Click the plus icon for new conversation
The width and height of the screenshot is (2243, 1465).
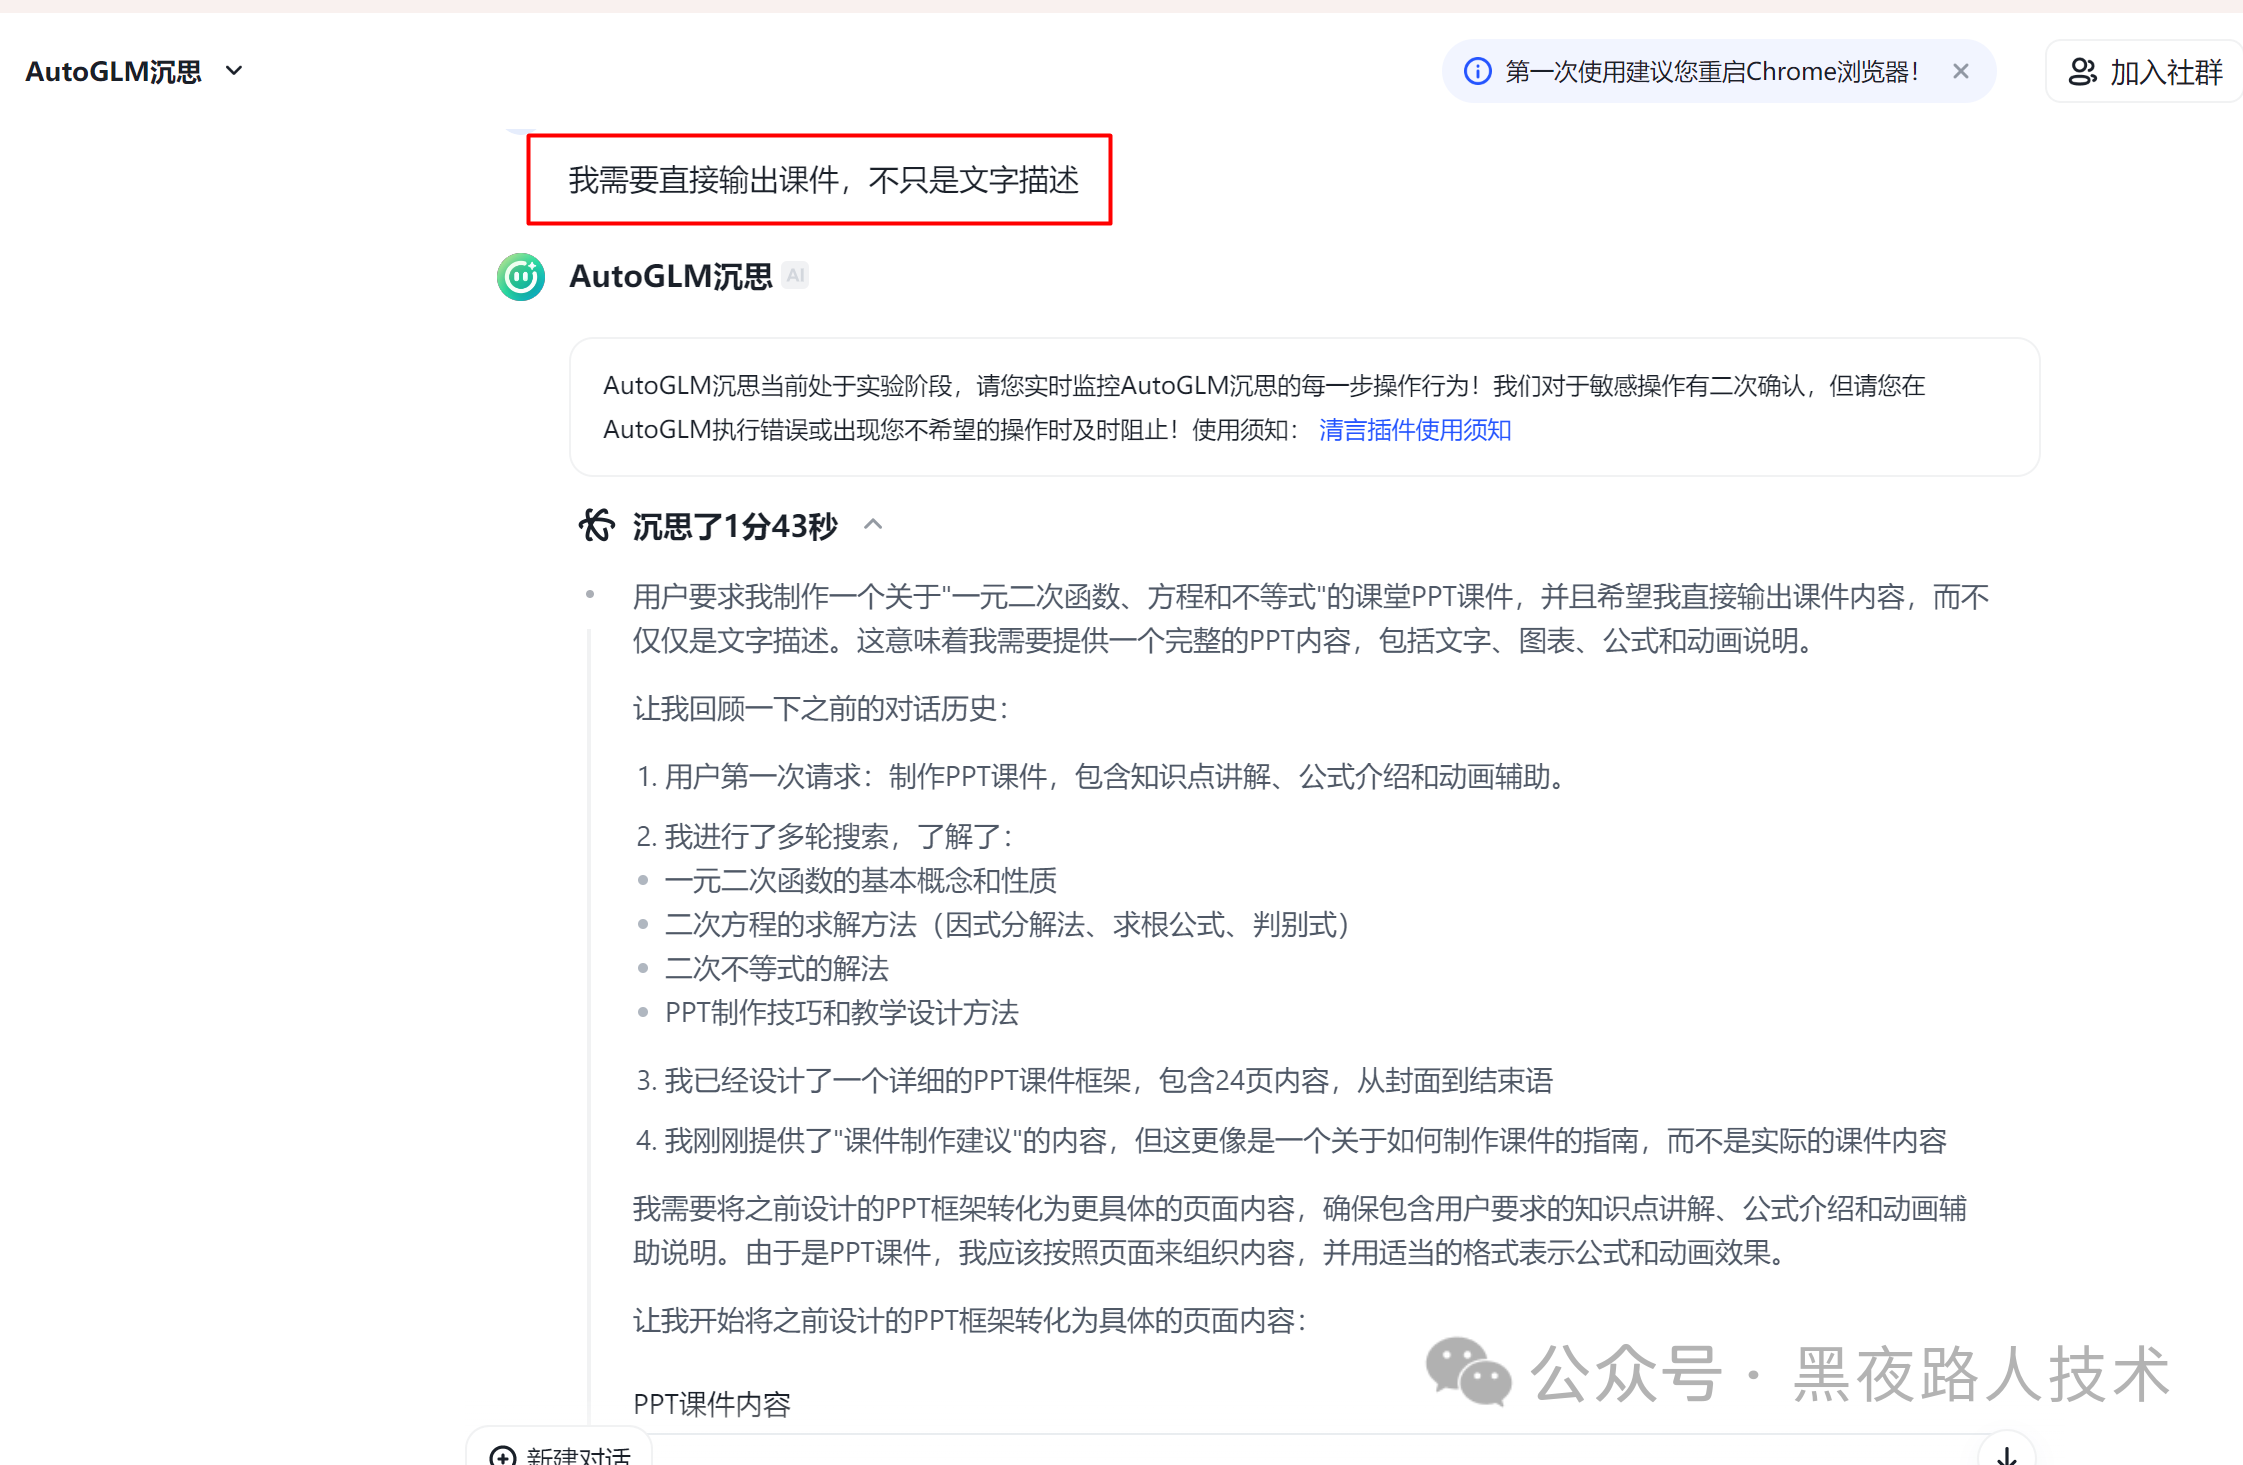coord(503,1456)
